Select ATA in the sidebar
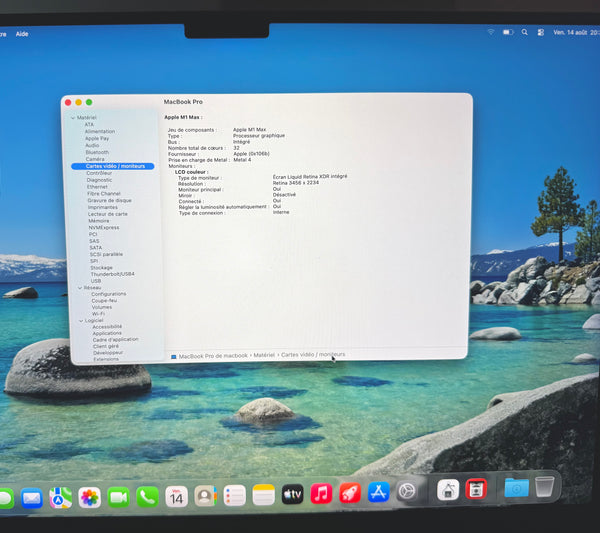Screen dimensions: 600x533 pos(89,124)
